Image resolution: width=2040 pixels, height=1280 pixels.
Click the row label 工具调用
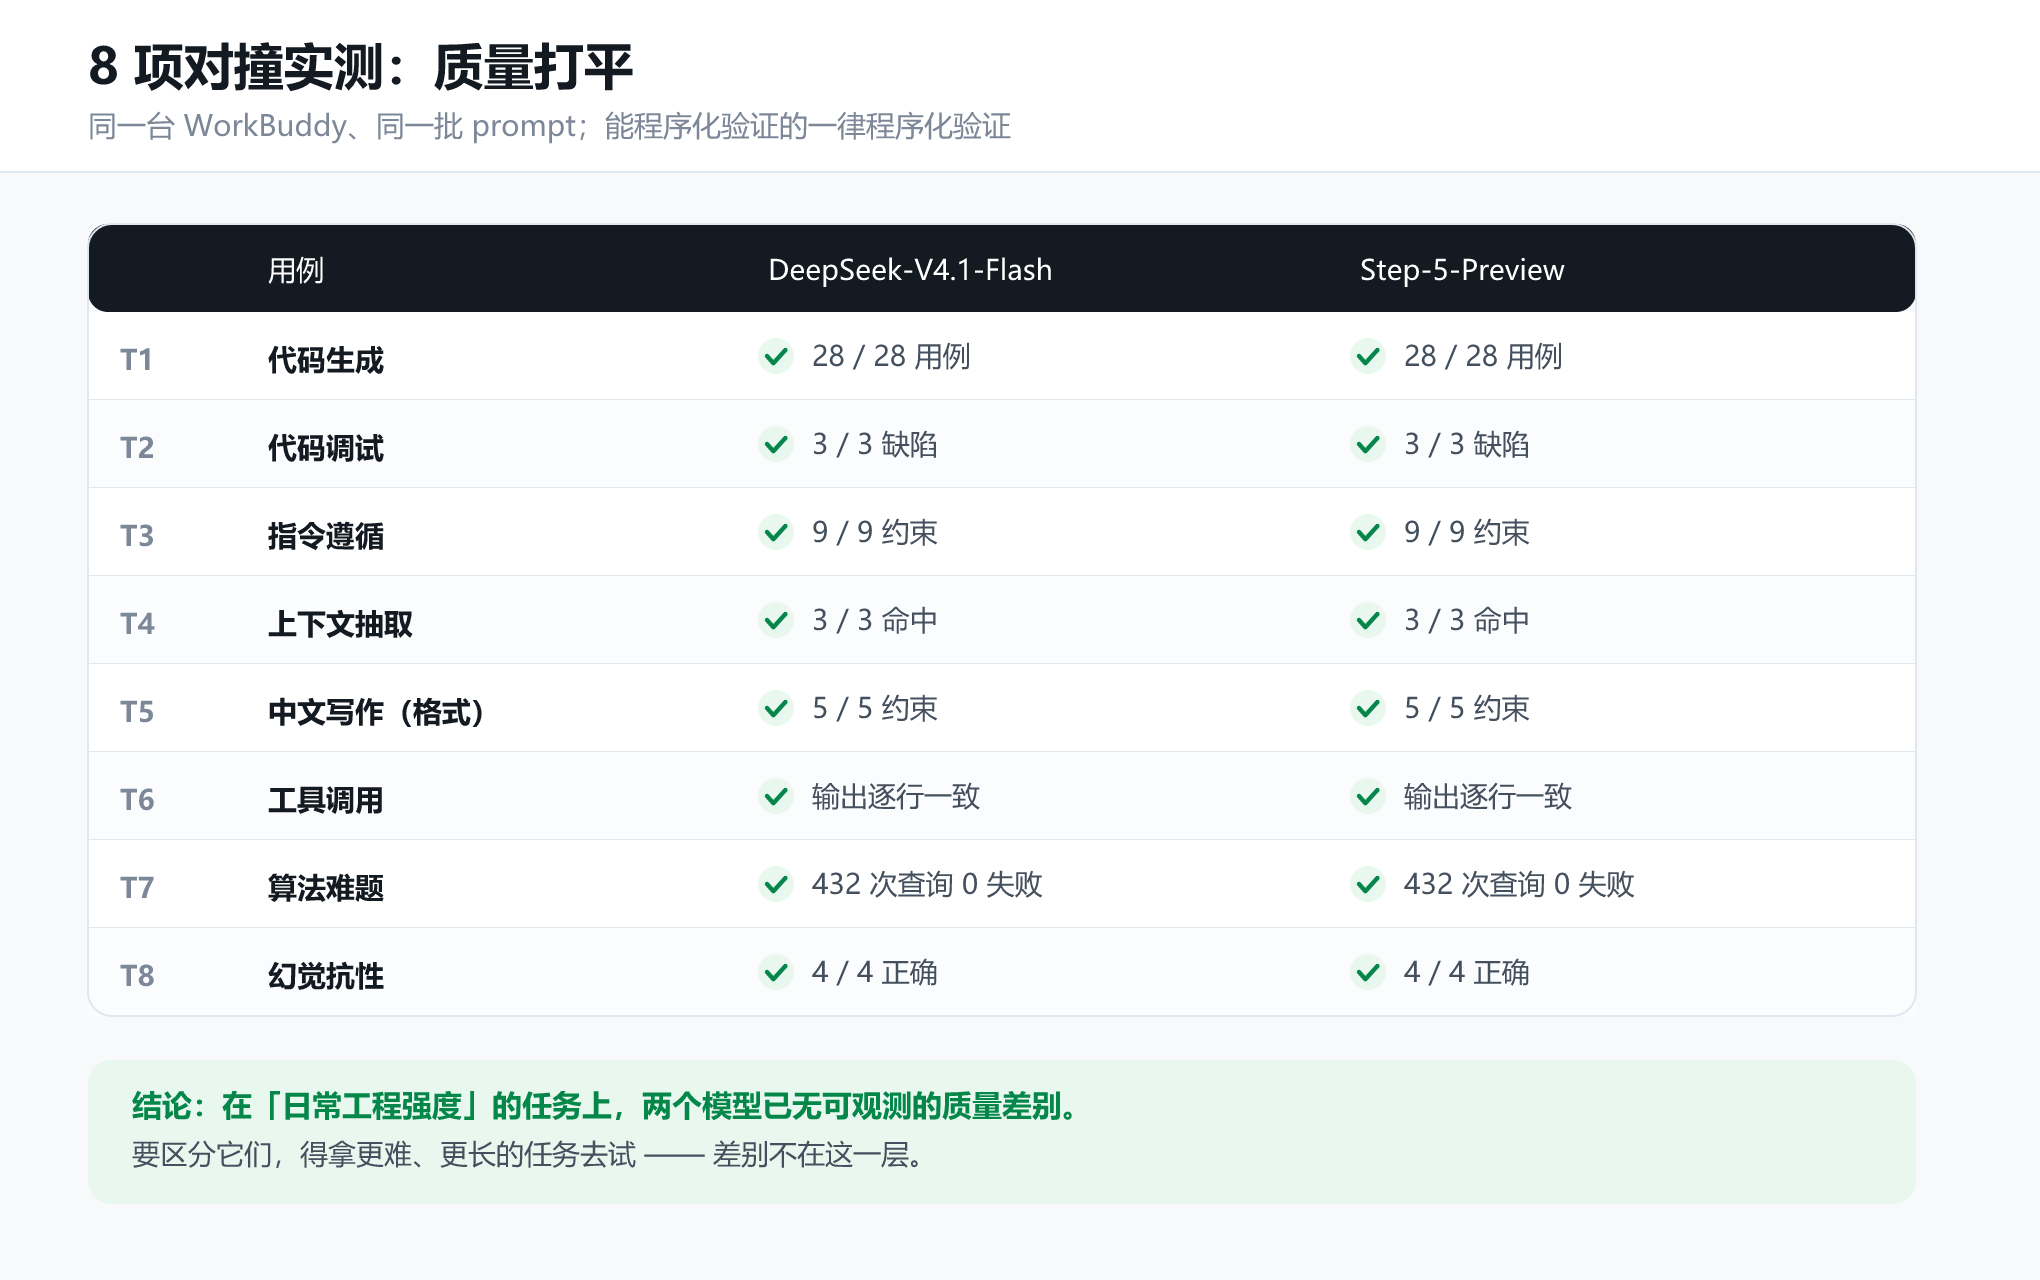pos(326,800)
